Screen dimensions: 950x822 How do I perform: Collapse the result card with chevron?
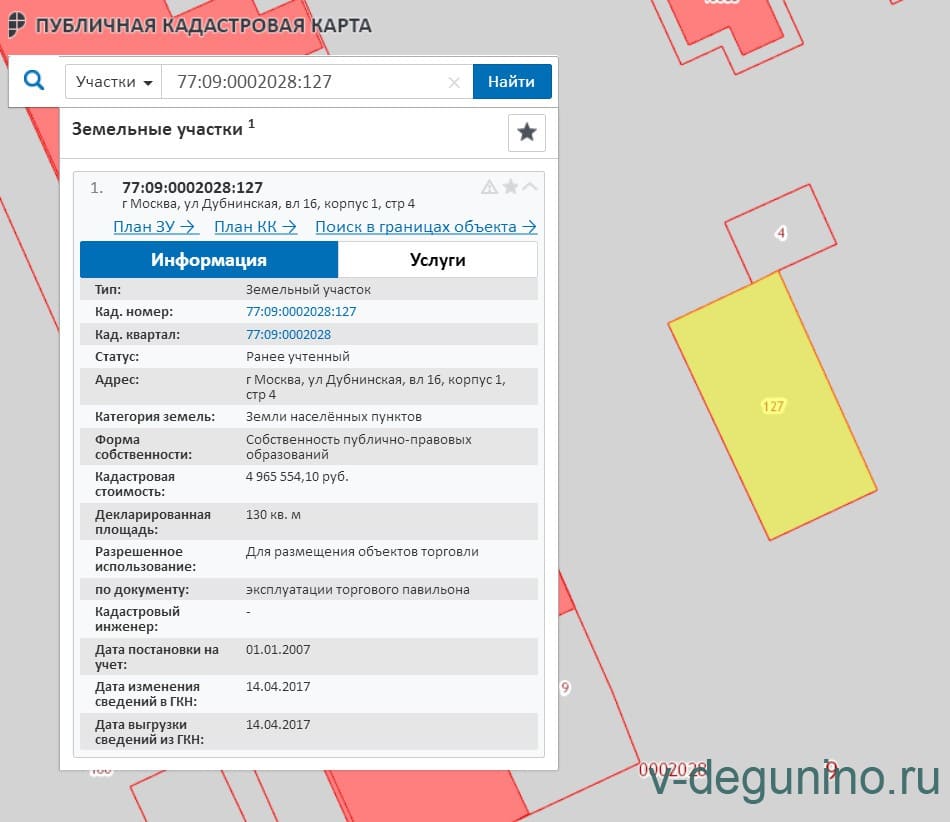click(530, 186)
